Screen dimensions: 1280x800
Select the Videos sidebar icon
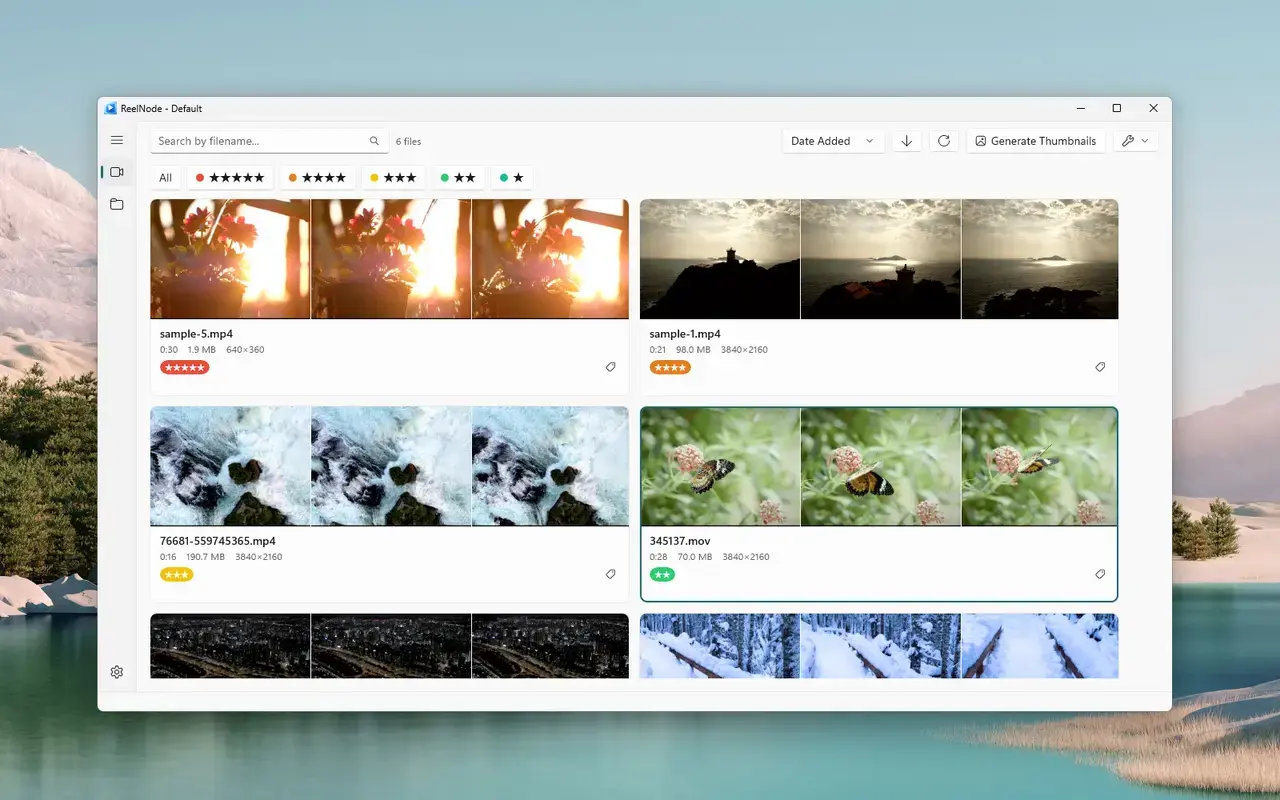pyautogui.click(x=117, y=172)
